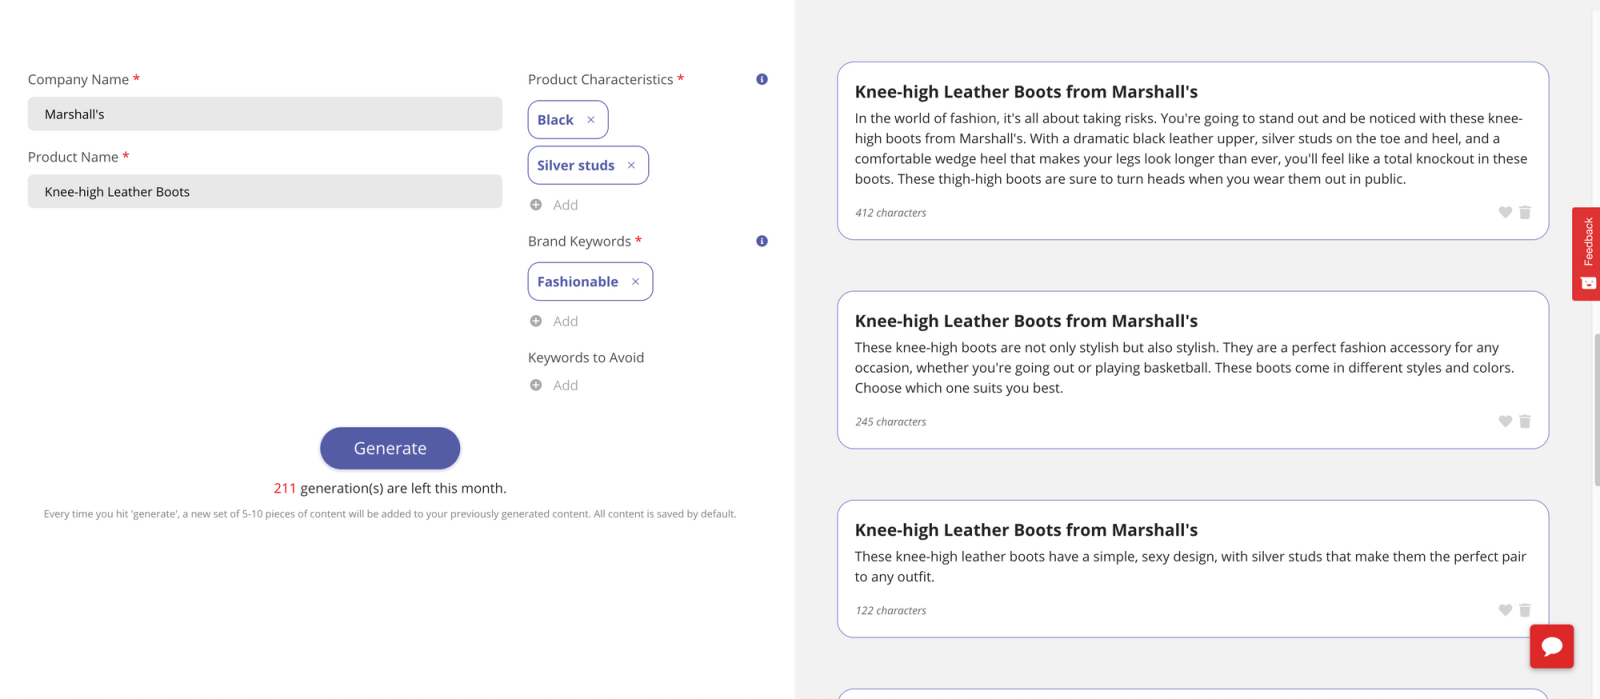Screen dimensions: 1600x699
Task: Delete the 412-character description with trash icon
Action: [x=1525, y=212]
